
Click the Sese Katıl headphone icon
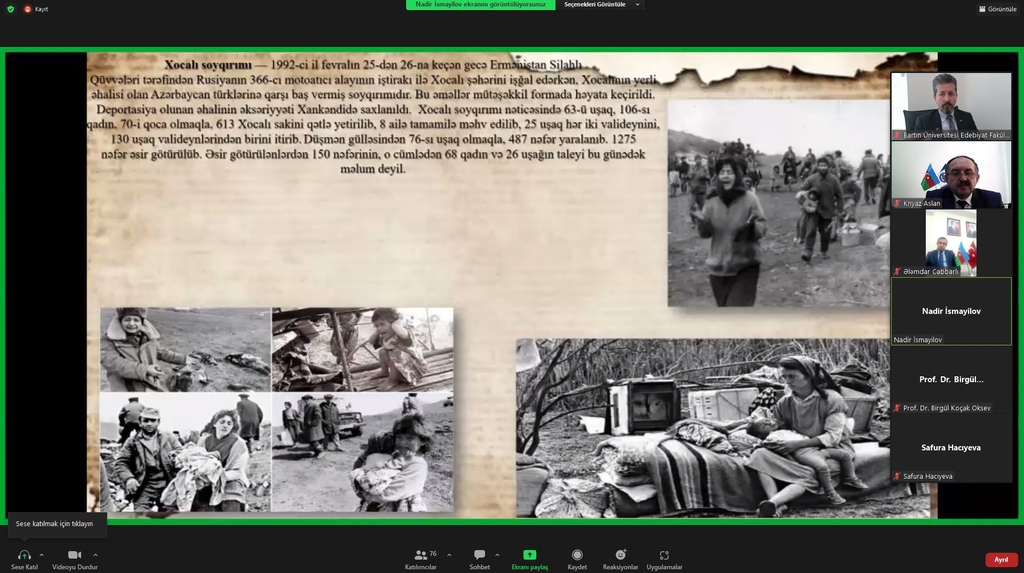tap(24, 555)
